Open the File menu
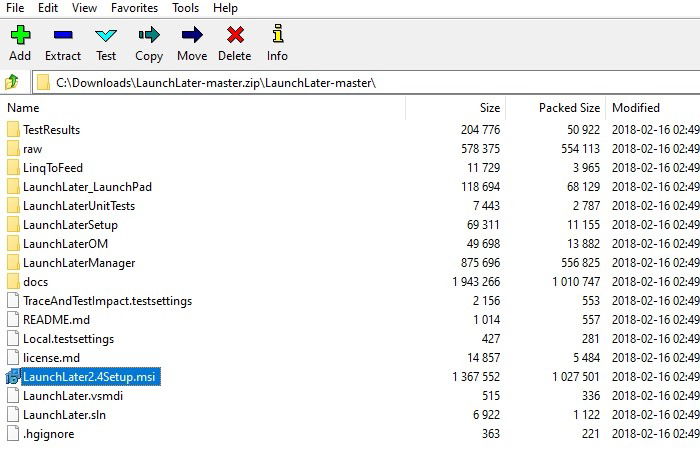The width and height of the screenshot is (700, 463). (15, 8)
